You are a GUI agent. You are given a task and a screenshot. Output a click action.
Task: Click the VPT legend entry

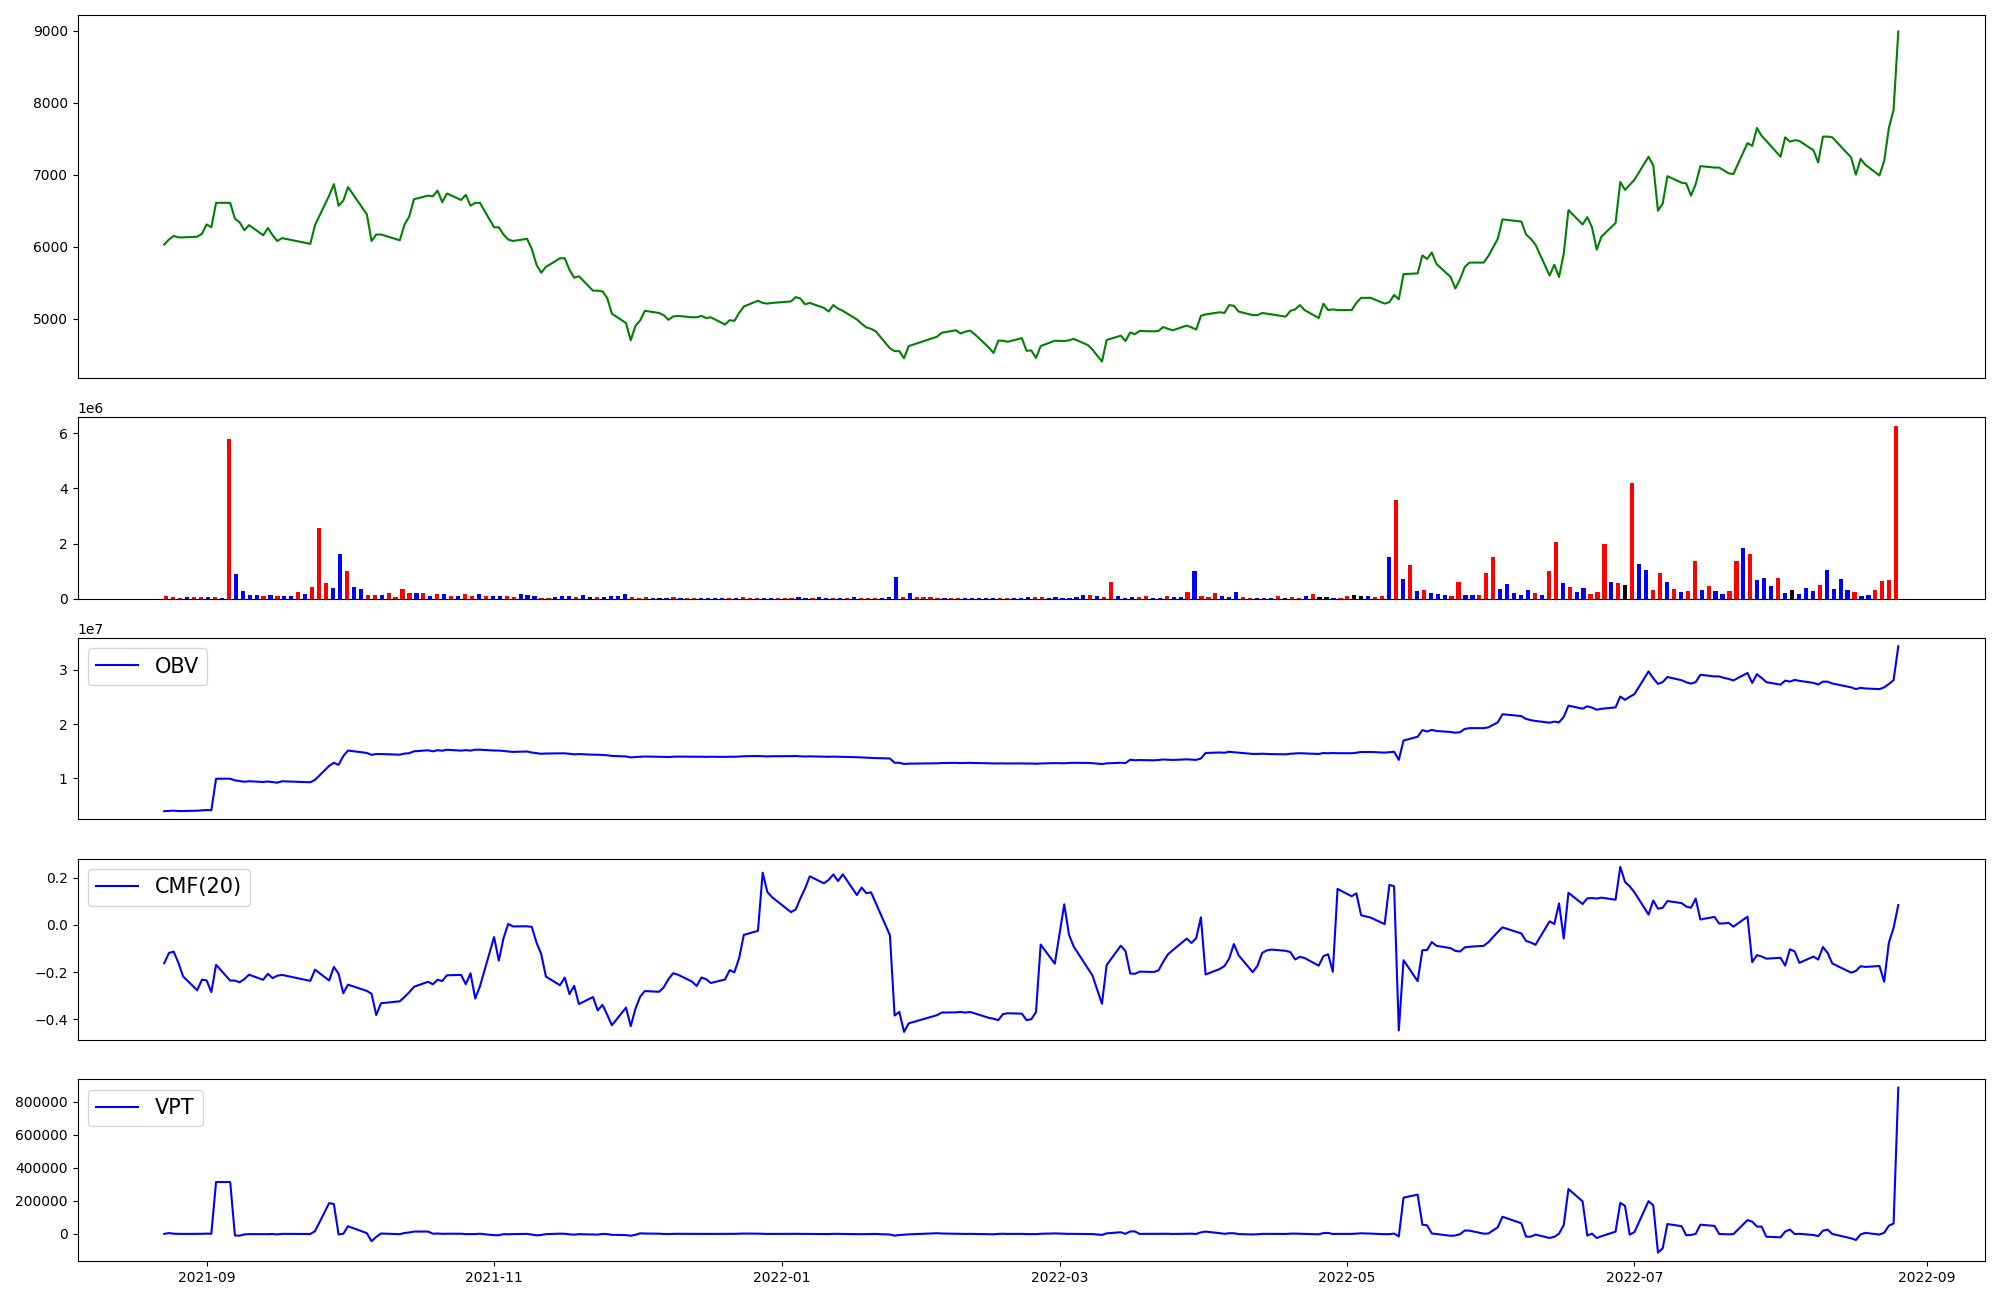coord(173,1107)
